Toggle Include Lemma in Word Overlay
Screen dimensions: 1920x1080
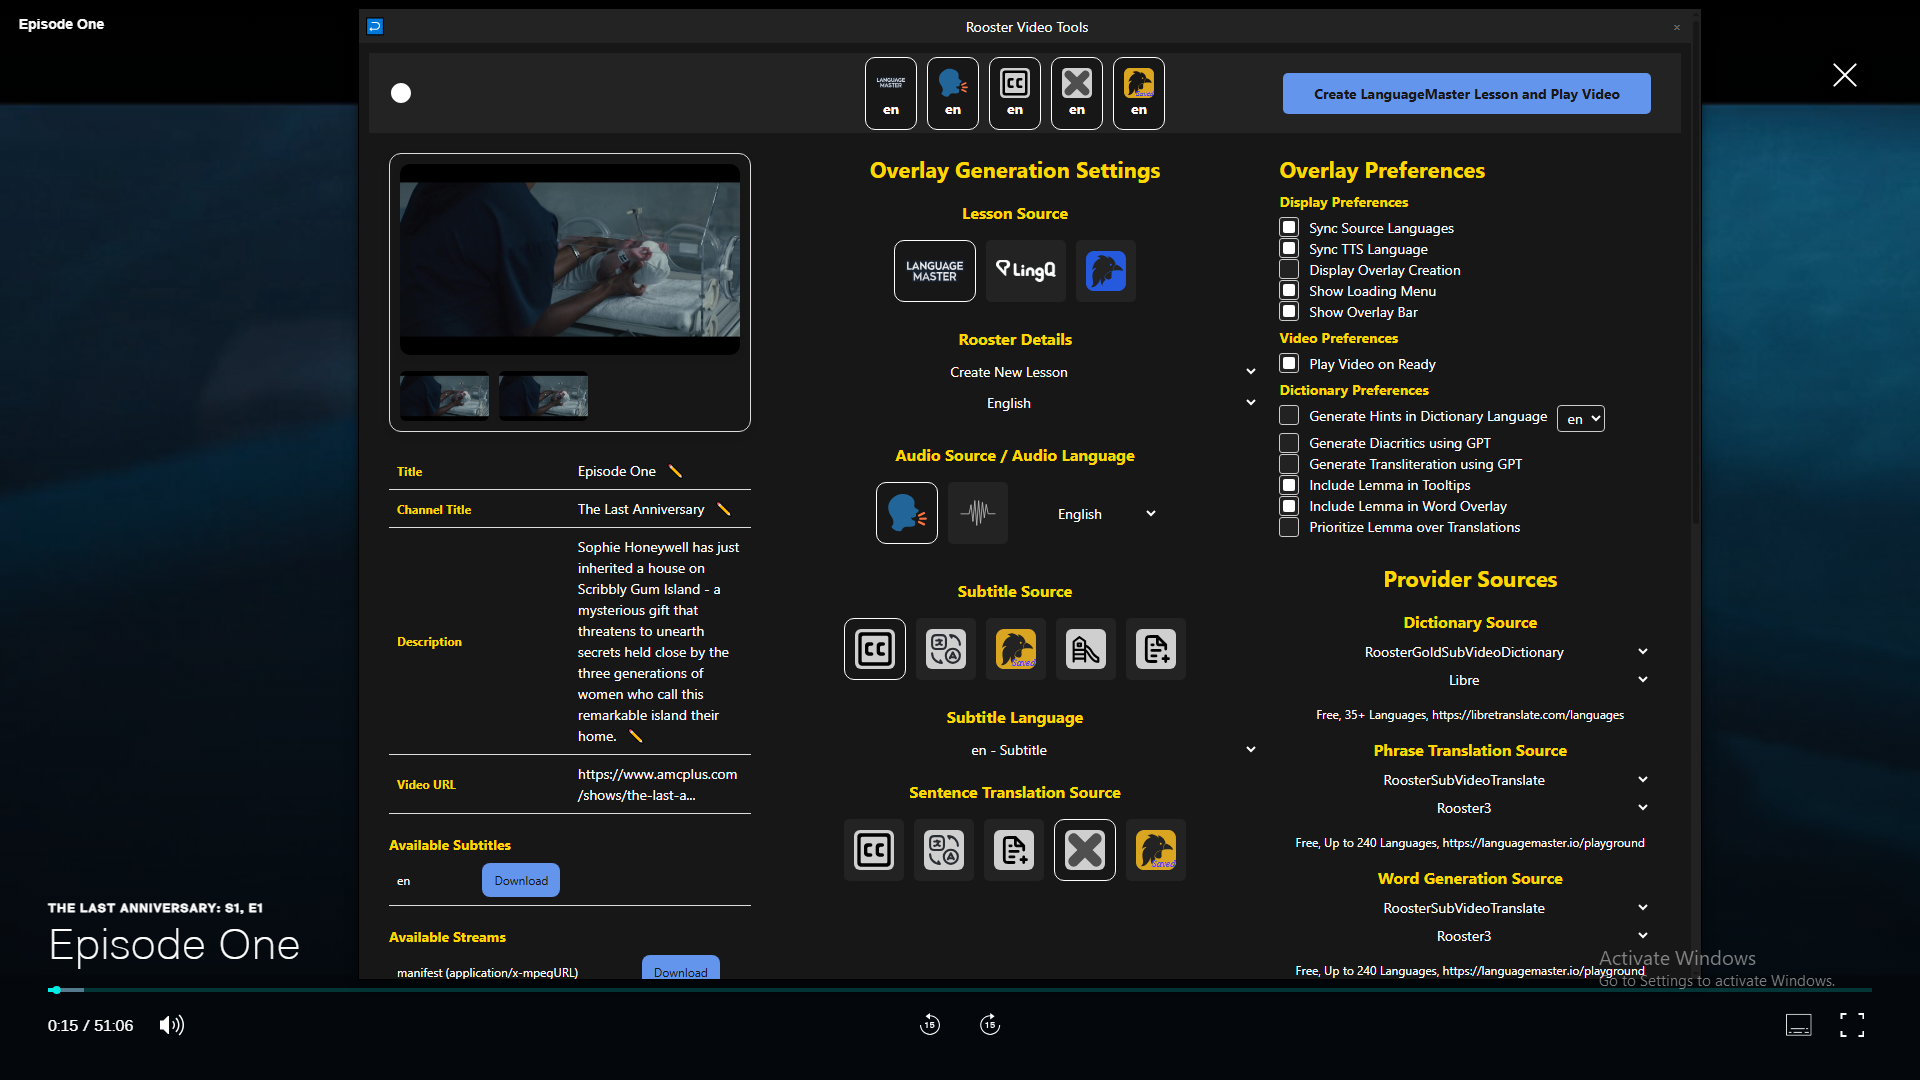click(x=1289, y=506)
